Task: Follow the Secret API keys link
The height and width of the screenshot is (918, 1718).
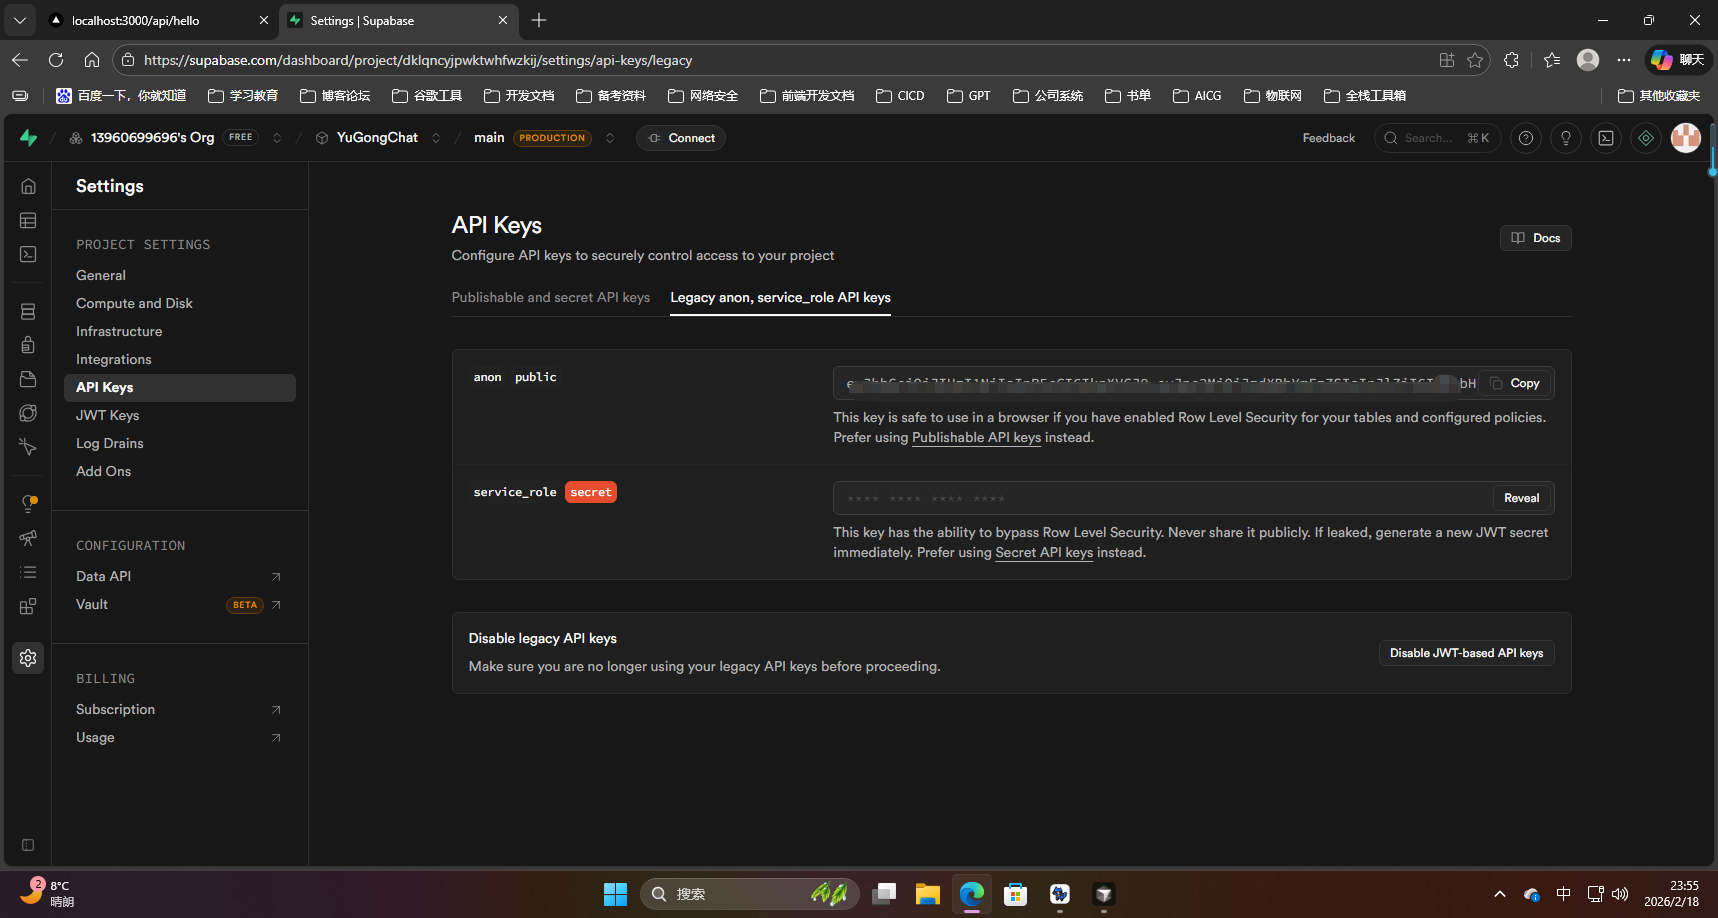Action: (x=1044, y=552)
